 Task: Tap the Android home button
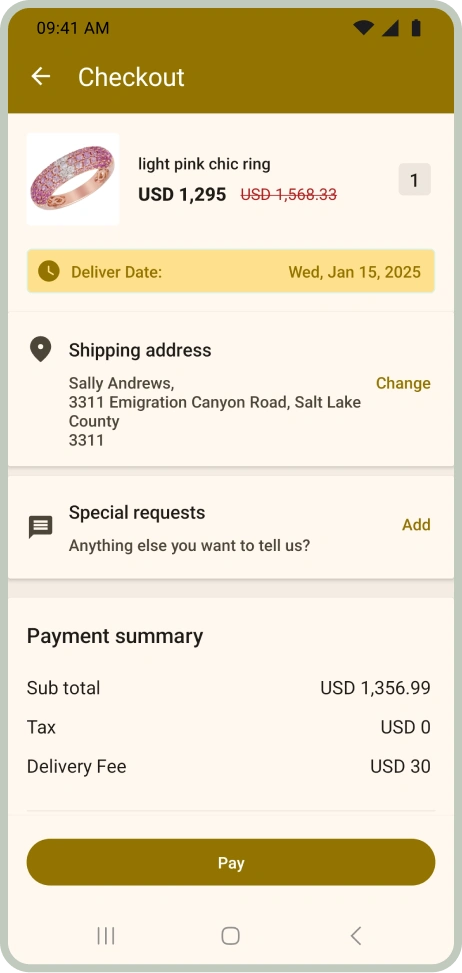tap(231, 936)
